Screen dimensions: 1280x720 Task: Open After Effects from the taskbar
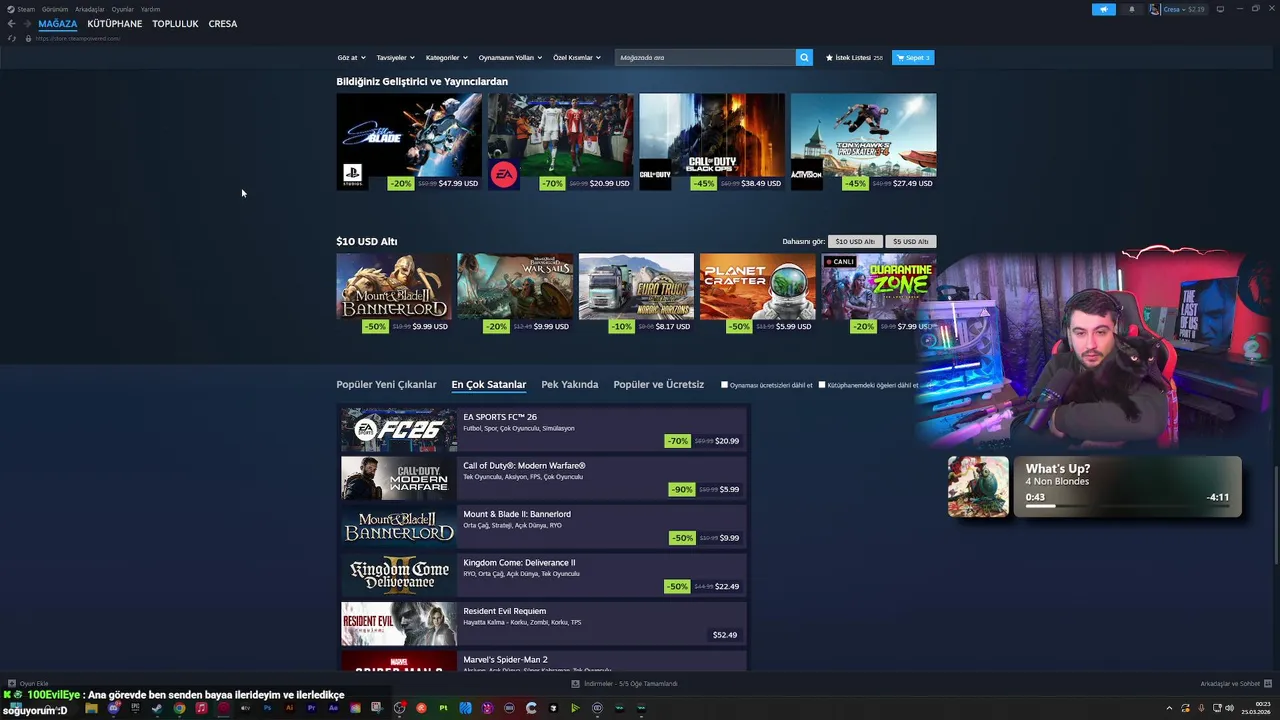[333, 708]
